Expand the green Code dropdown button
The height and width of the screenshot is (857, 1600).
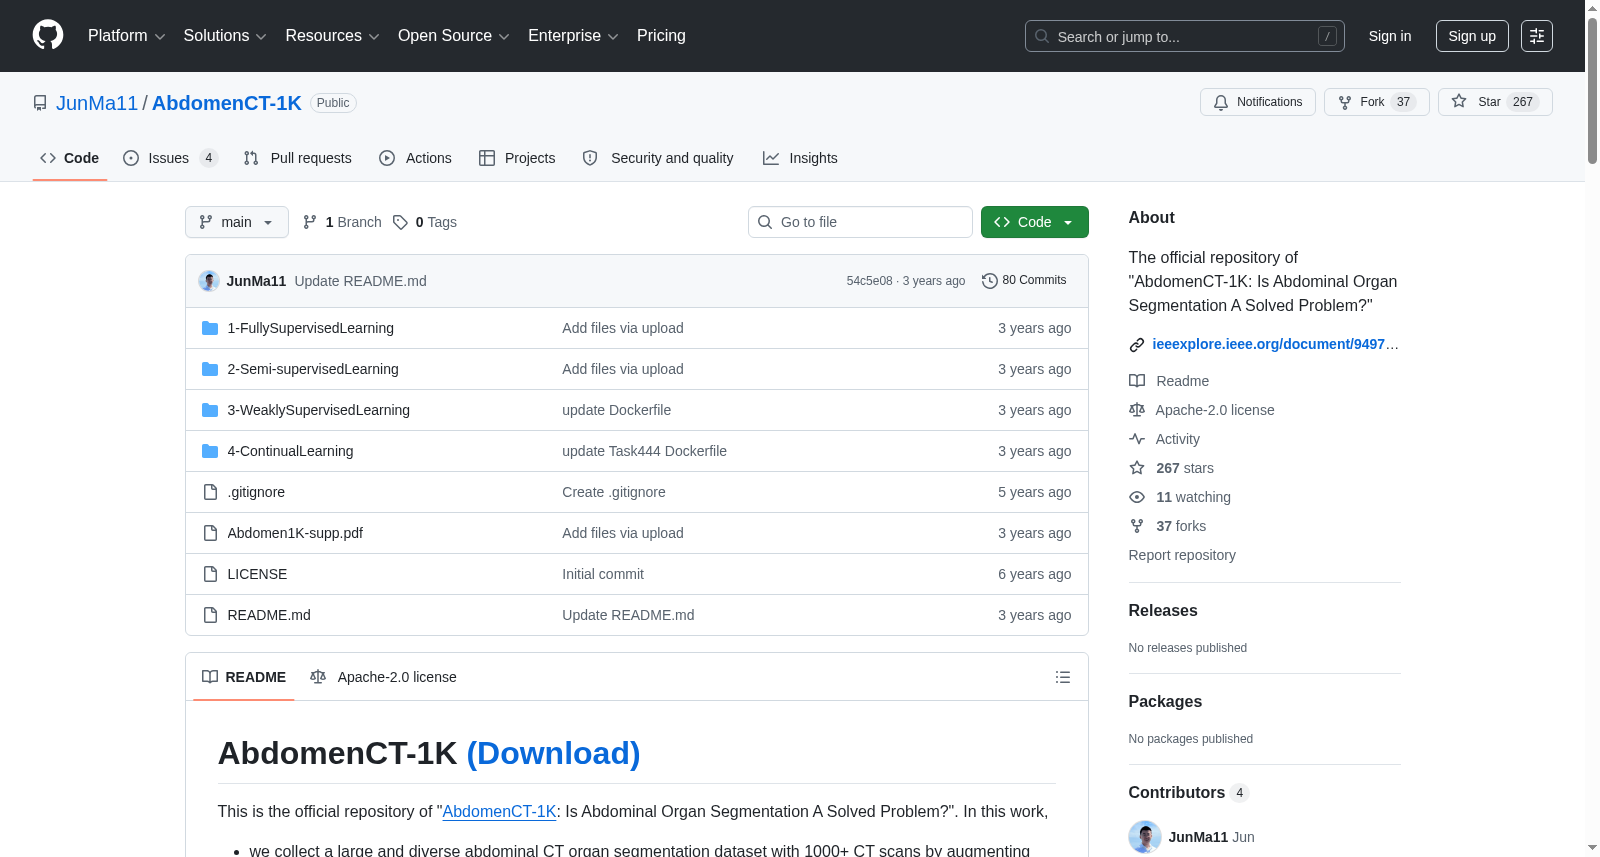1034,222
